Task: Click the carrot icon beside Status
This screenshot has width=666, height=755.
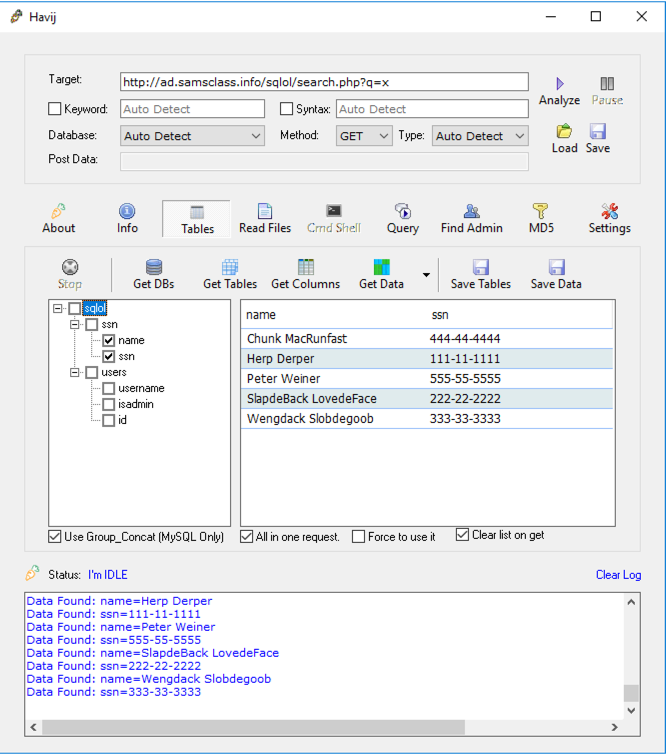Action: (x=32, y=573)
